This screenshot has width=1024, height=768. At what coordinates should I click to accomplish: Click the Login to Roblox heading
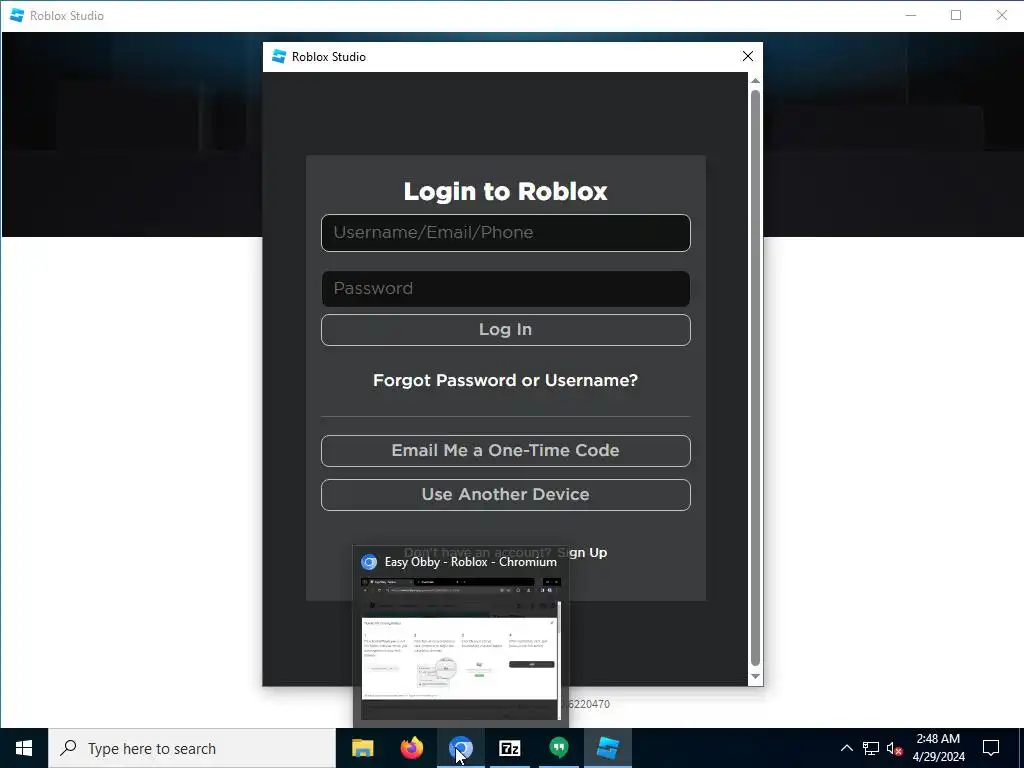pyautogui.click(x=505, y=191)
